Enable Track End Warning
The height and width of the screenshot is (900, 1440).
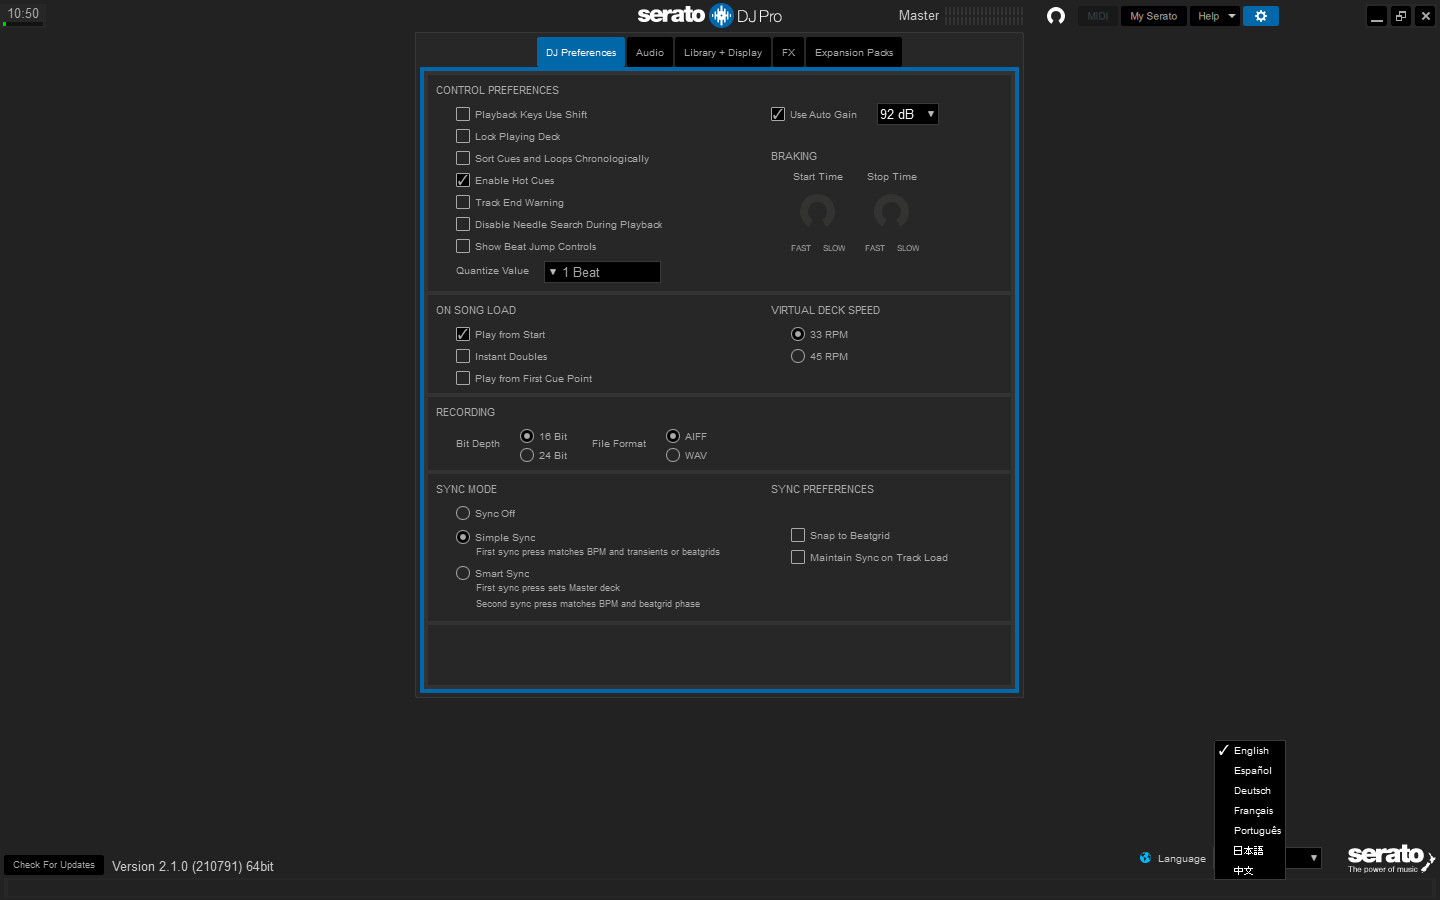[463, 202]
